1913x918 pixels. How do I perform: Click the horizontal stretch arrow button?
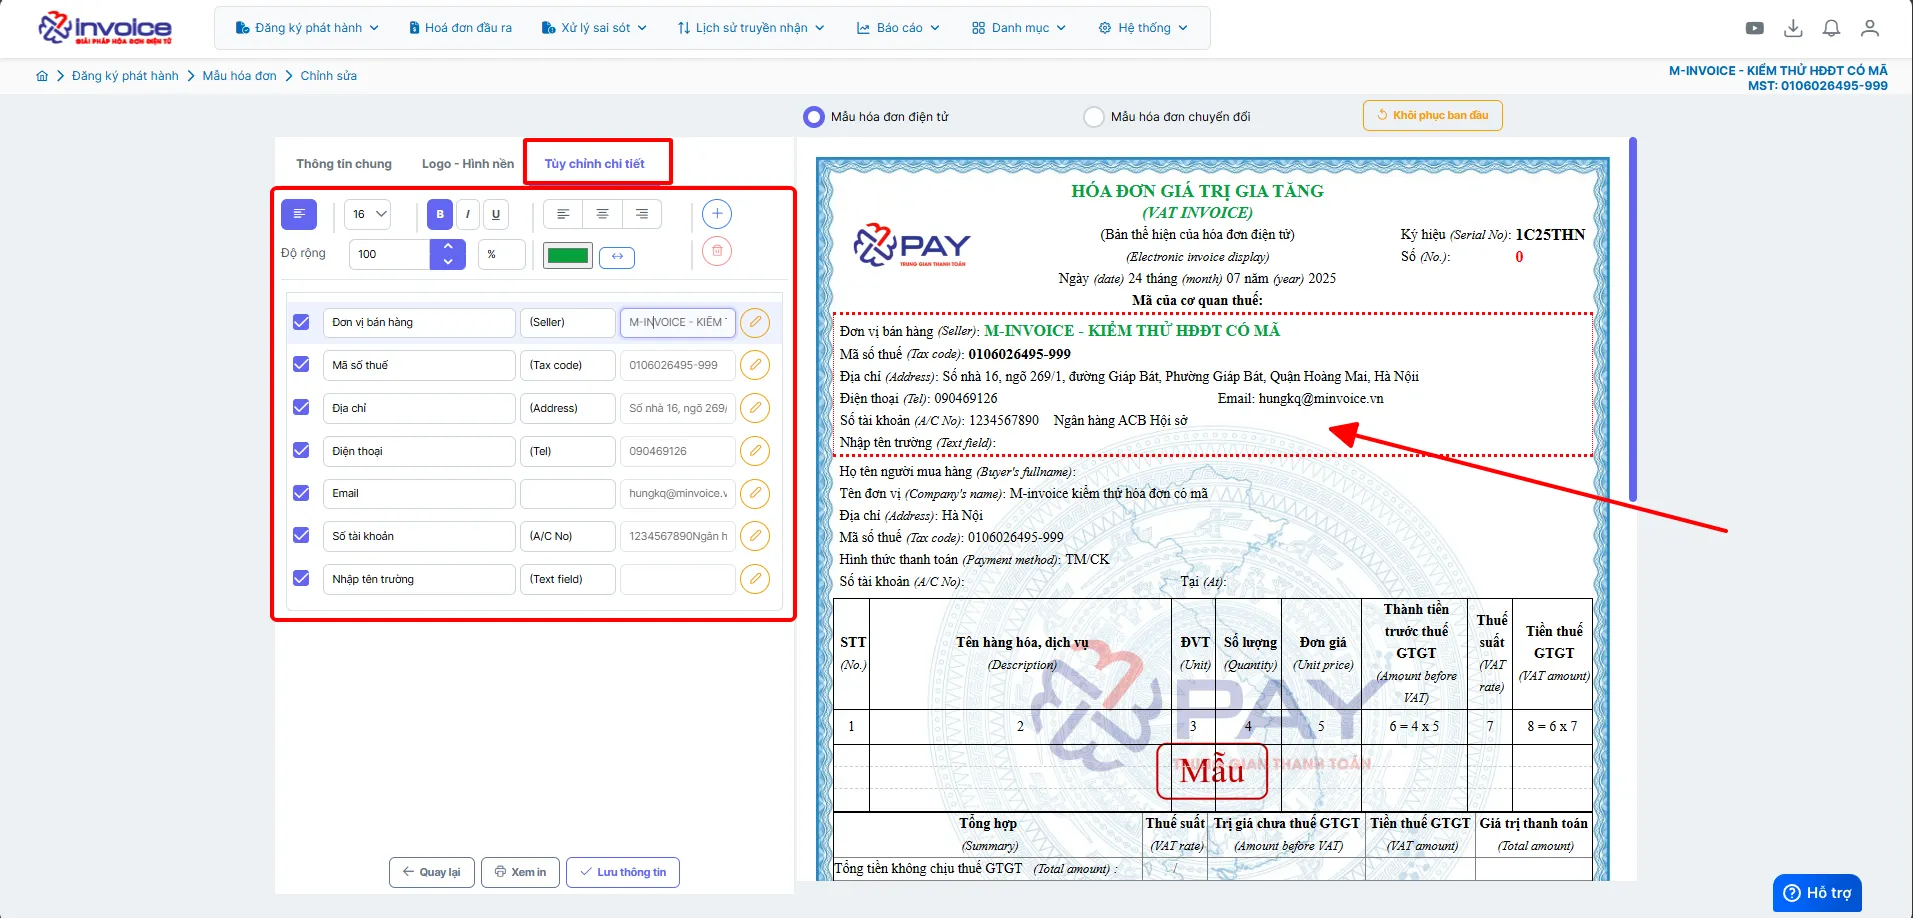617,257
